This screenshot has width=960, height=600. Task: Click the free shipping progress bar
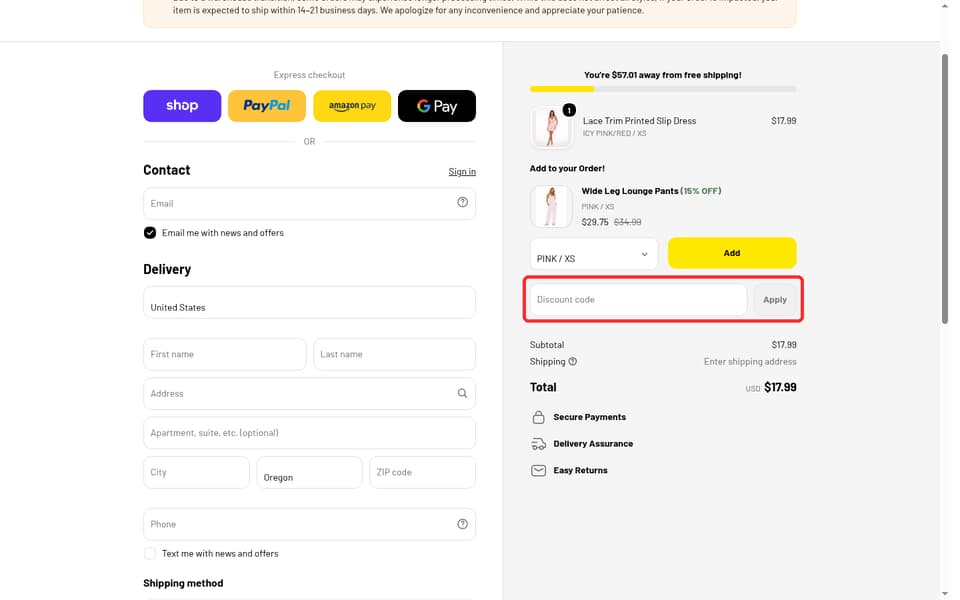663,89
